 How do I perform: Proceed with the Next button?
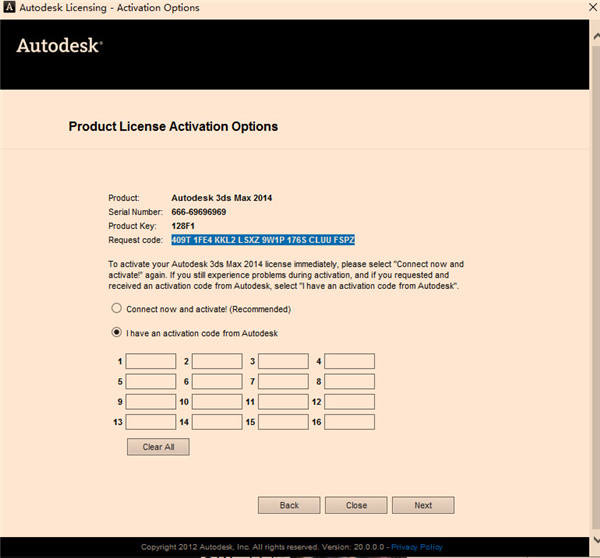[x=423, y=506]
